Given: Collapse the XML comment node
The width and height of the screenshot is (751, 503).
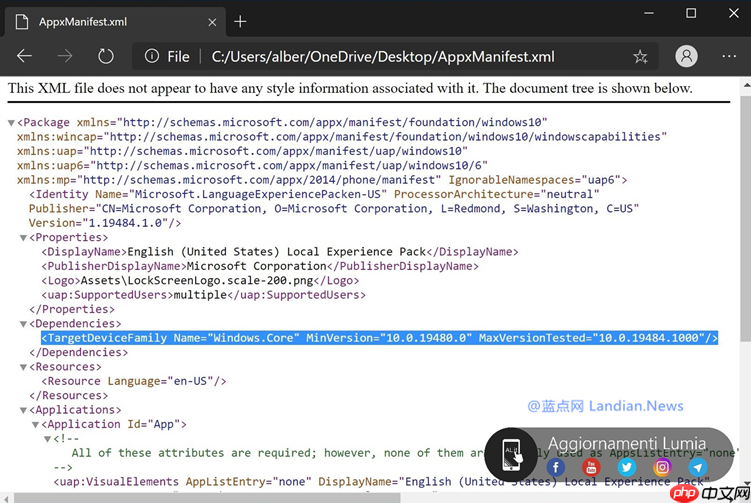Looking at the screenshot, I should click(x=47, y=439).
